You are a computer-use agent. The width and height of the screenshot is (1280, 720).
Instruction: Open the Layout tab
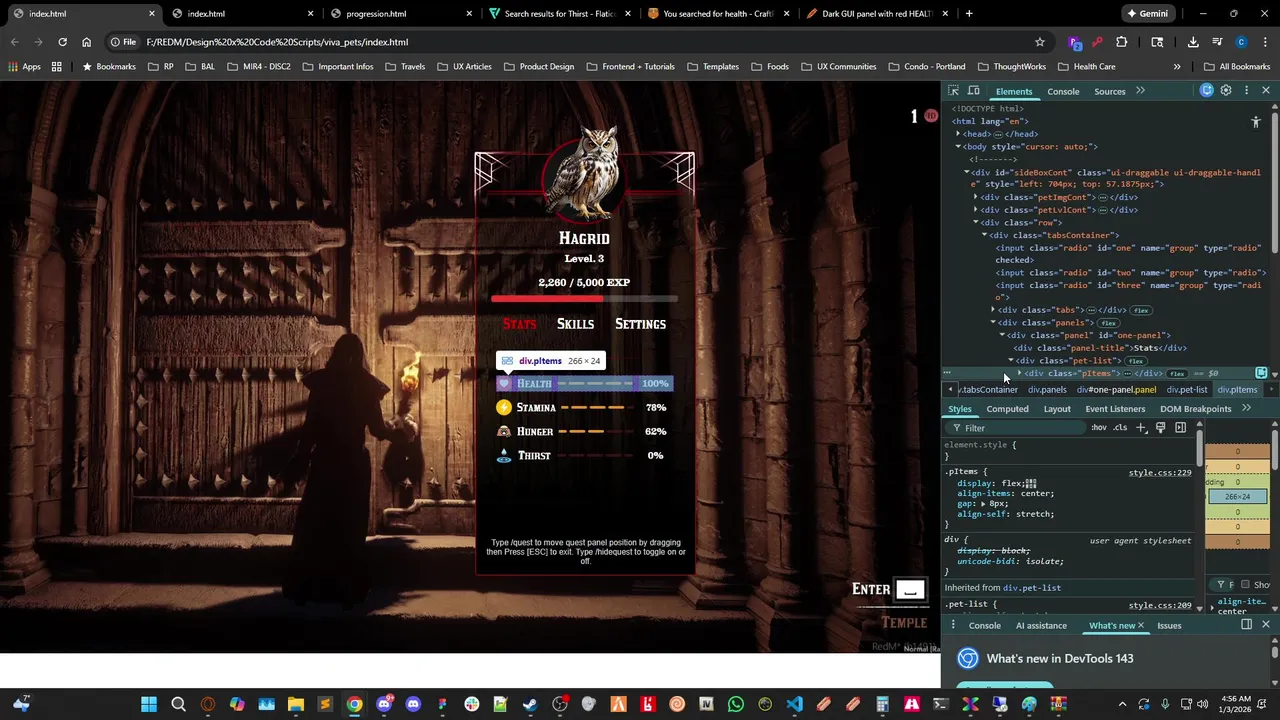coord(1057,409)
